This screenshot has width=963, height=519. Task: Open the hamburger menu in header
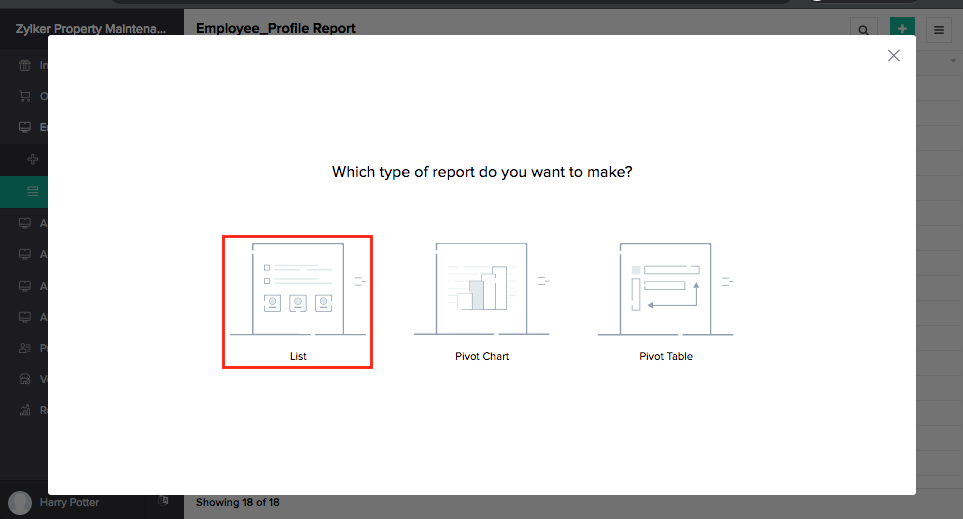pos(939,29)
